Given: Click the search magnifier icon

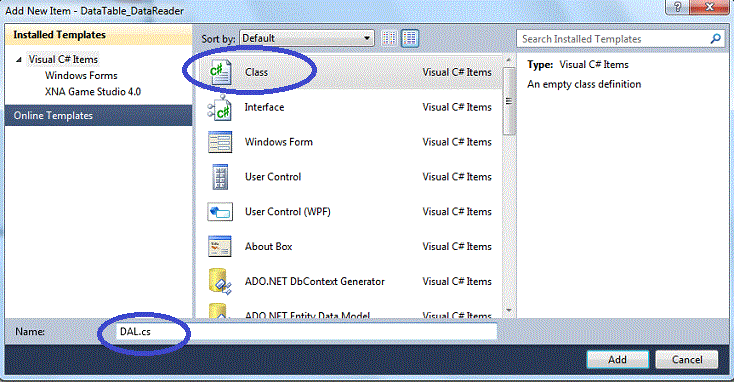Looking at the screenshot, I should [x=715, y=39].
